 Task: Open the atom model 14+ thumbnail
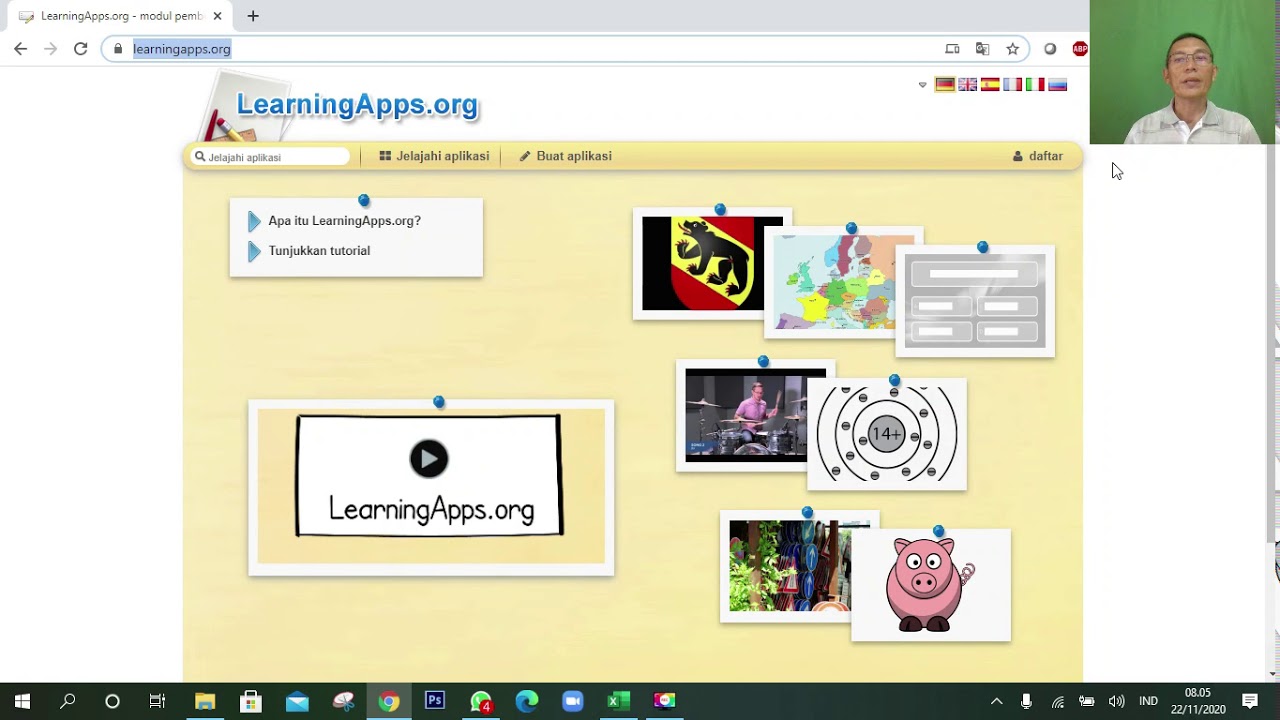(887, 434)
